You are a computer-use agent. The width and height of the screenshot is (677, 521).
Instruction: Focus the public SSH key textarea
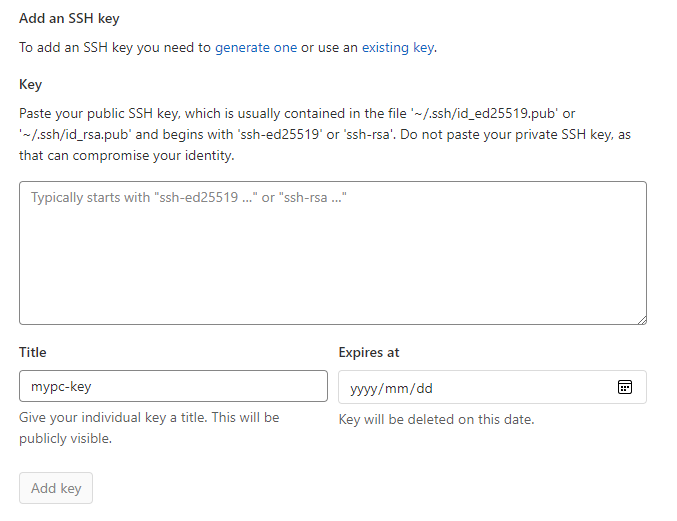click(x=333, y=253)
